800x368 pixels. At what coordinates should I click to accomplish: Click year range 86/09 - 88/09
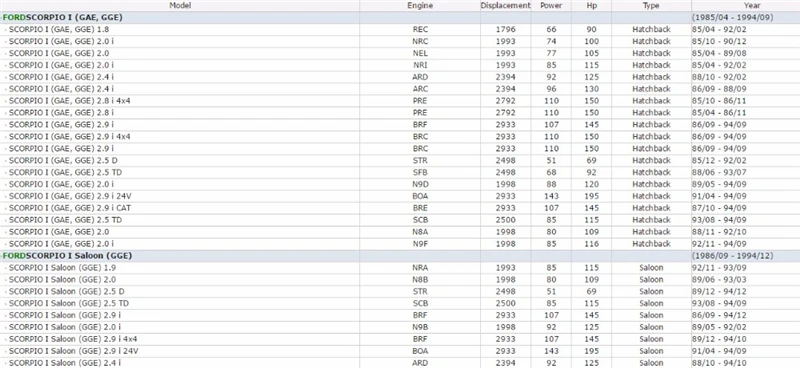(x=719, y=89)
